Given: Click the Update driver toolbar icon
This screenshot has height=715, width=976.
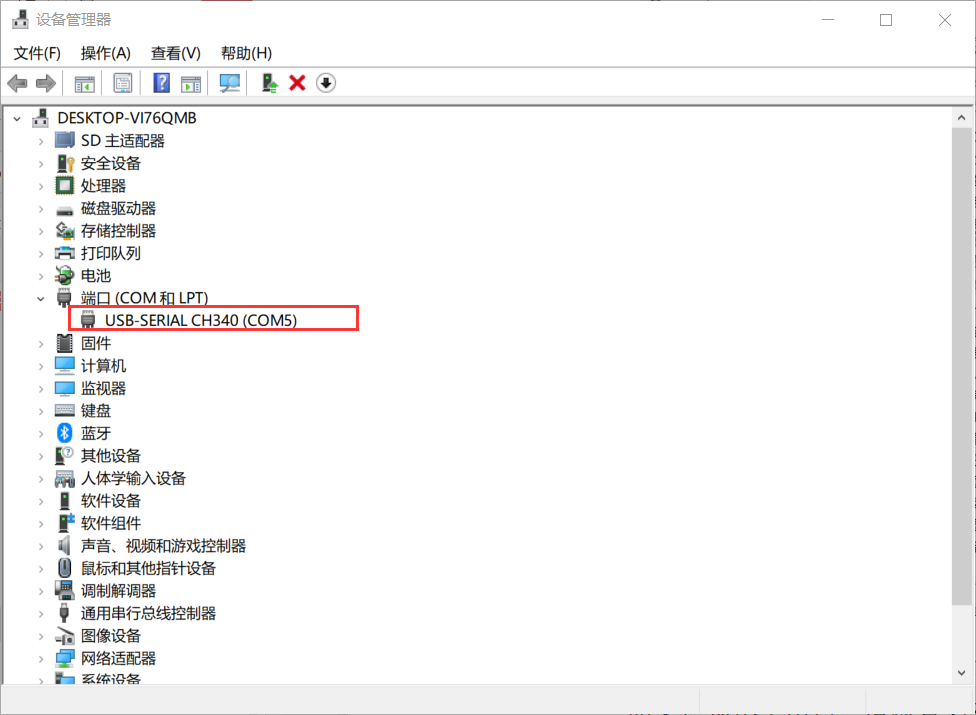Looking at the screenshot, I should tap(266, 83).
